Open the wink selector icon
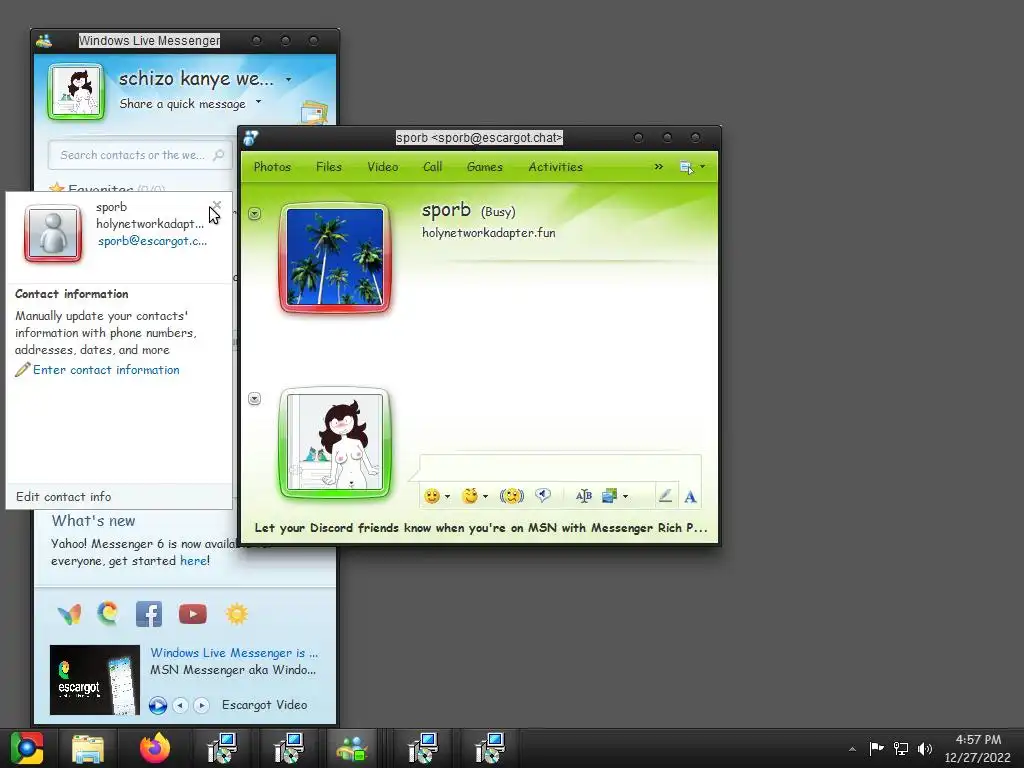The width and height of the screenshot is (1024, 768). coord(470,496)
